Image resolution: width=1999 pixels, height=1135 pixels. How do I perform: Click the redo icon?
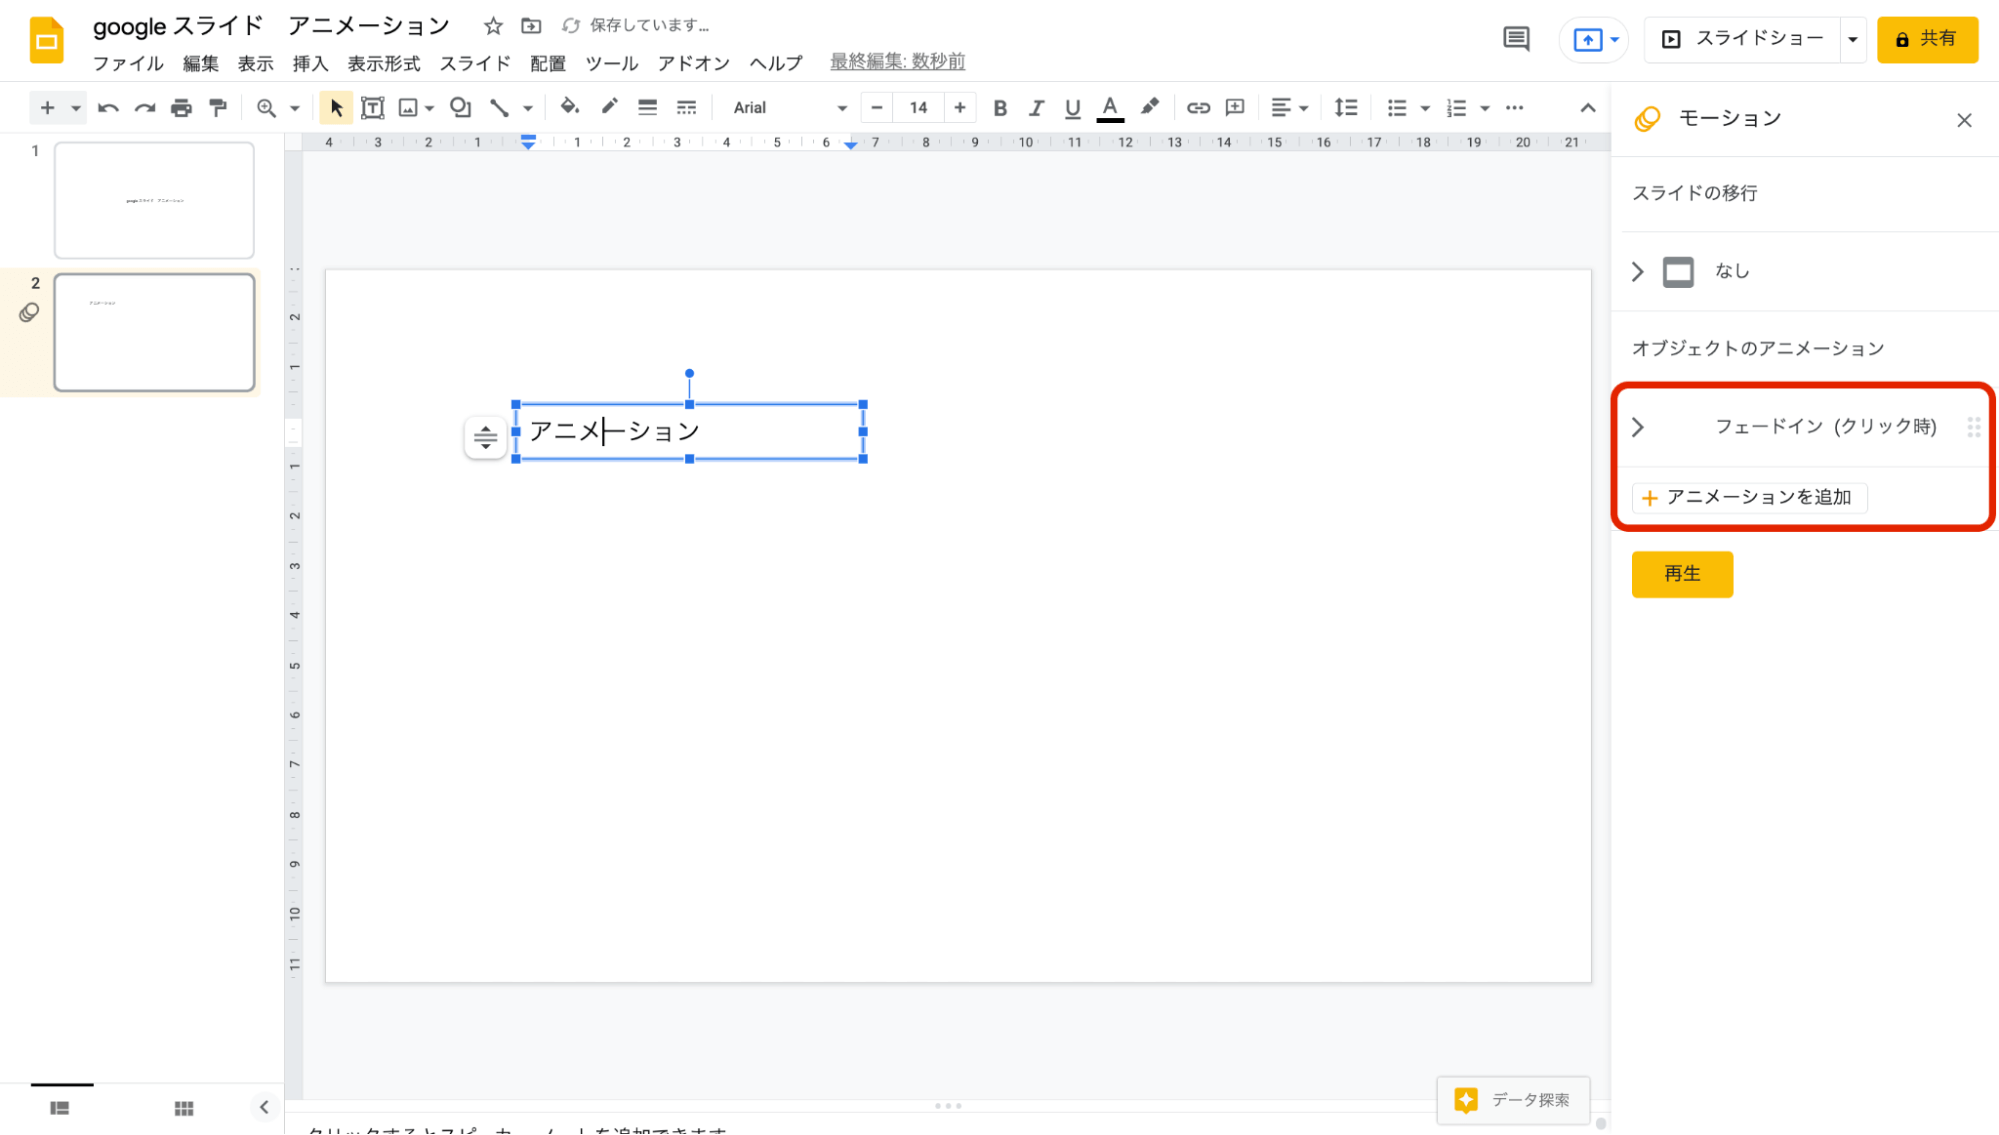click(x=145, y=108)
